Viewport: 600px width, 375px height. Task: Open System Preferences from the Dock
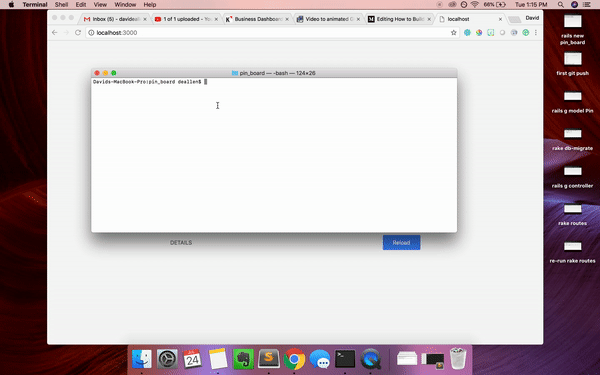point(167,359)
